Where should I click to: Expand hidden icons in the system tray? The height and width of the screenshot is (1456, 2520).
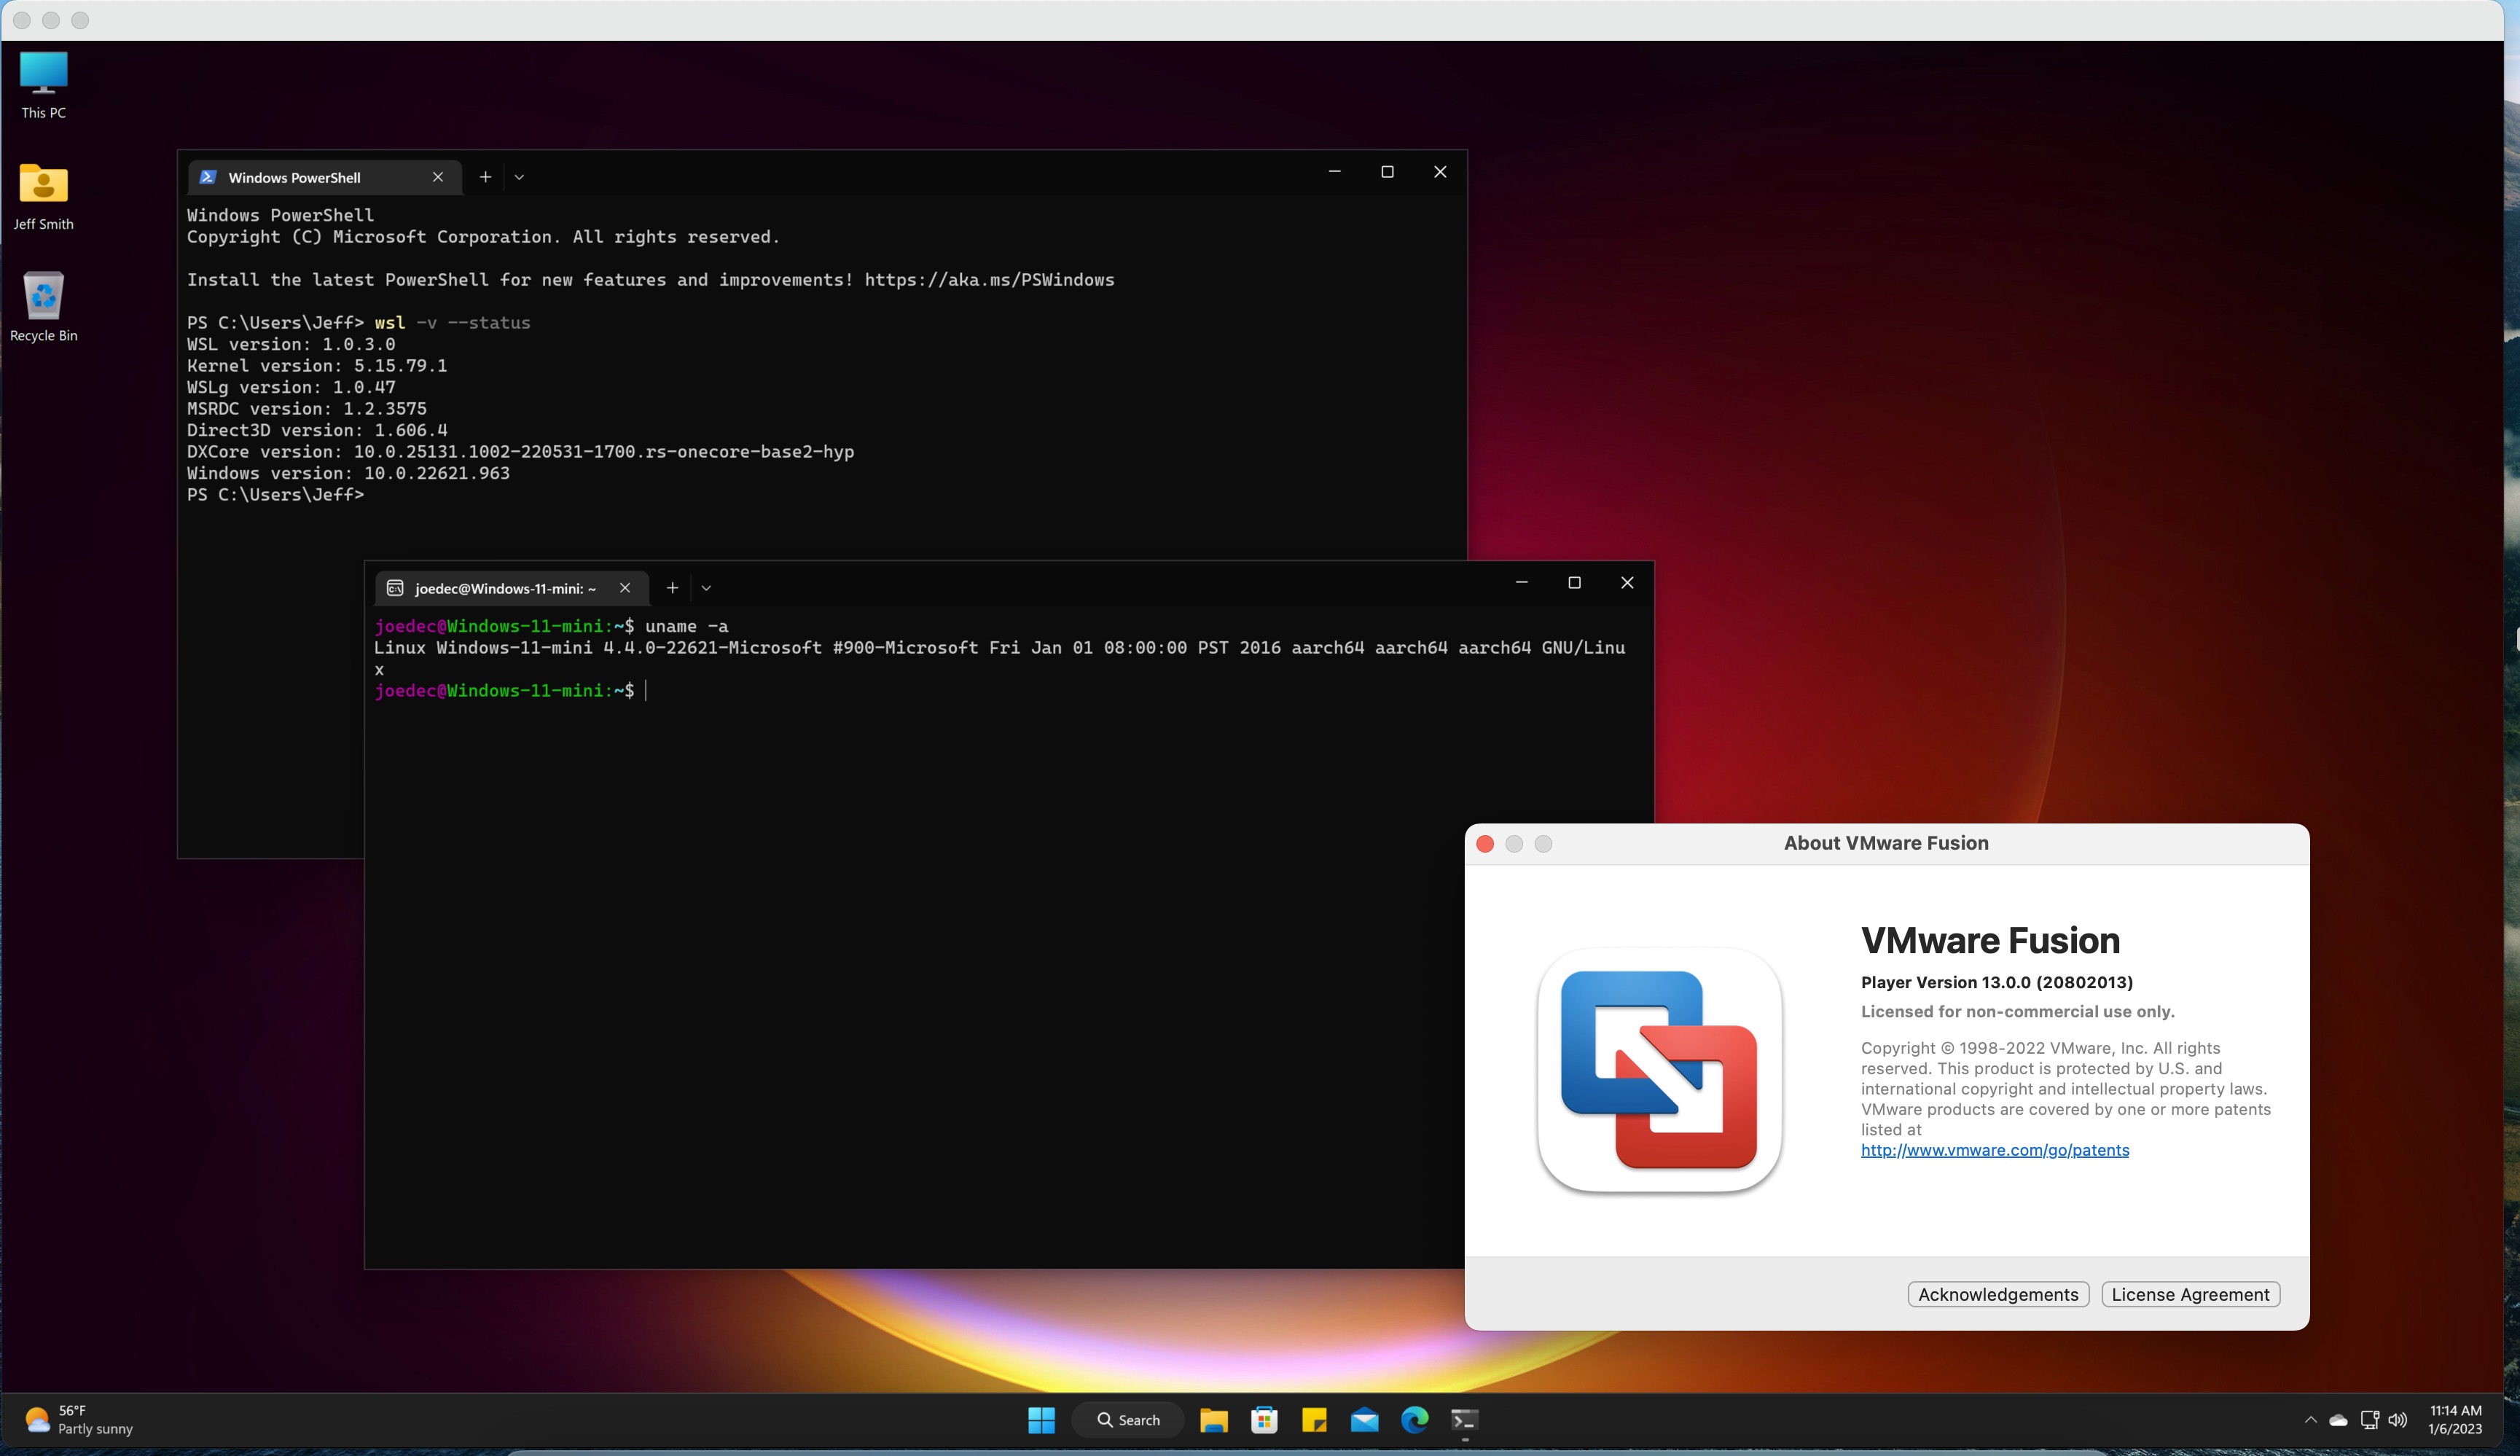[x=2310, y=1419]
